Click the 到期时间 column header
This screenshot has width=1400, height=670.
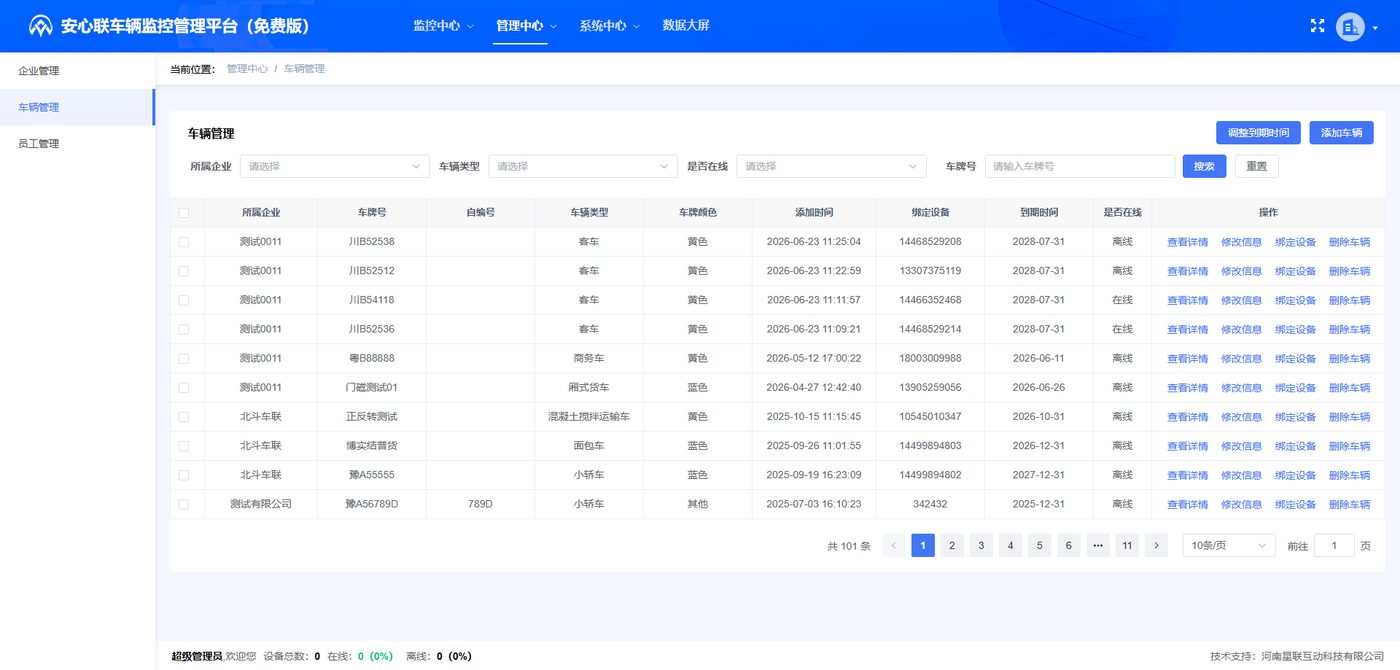coord(1039,212)
